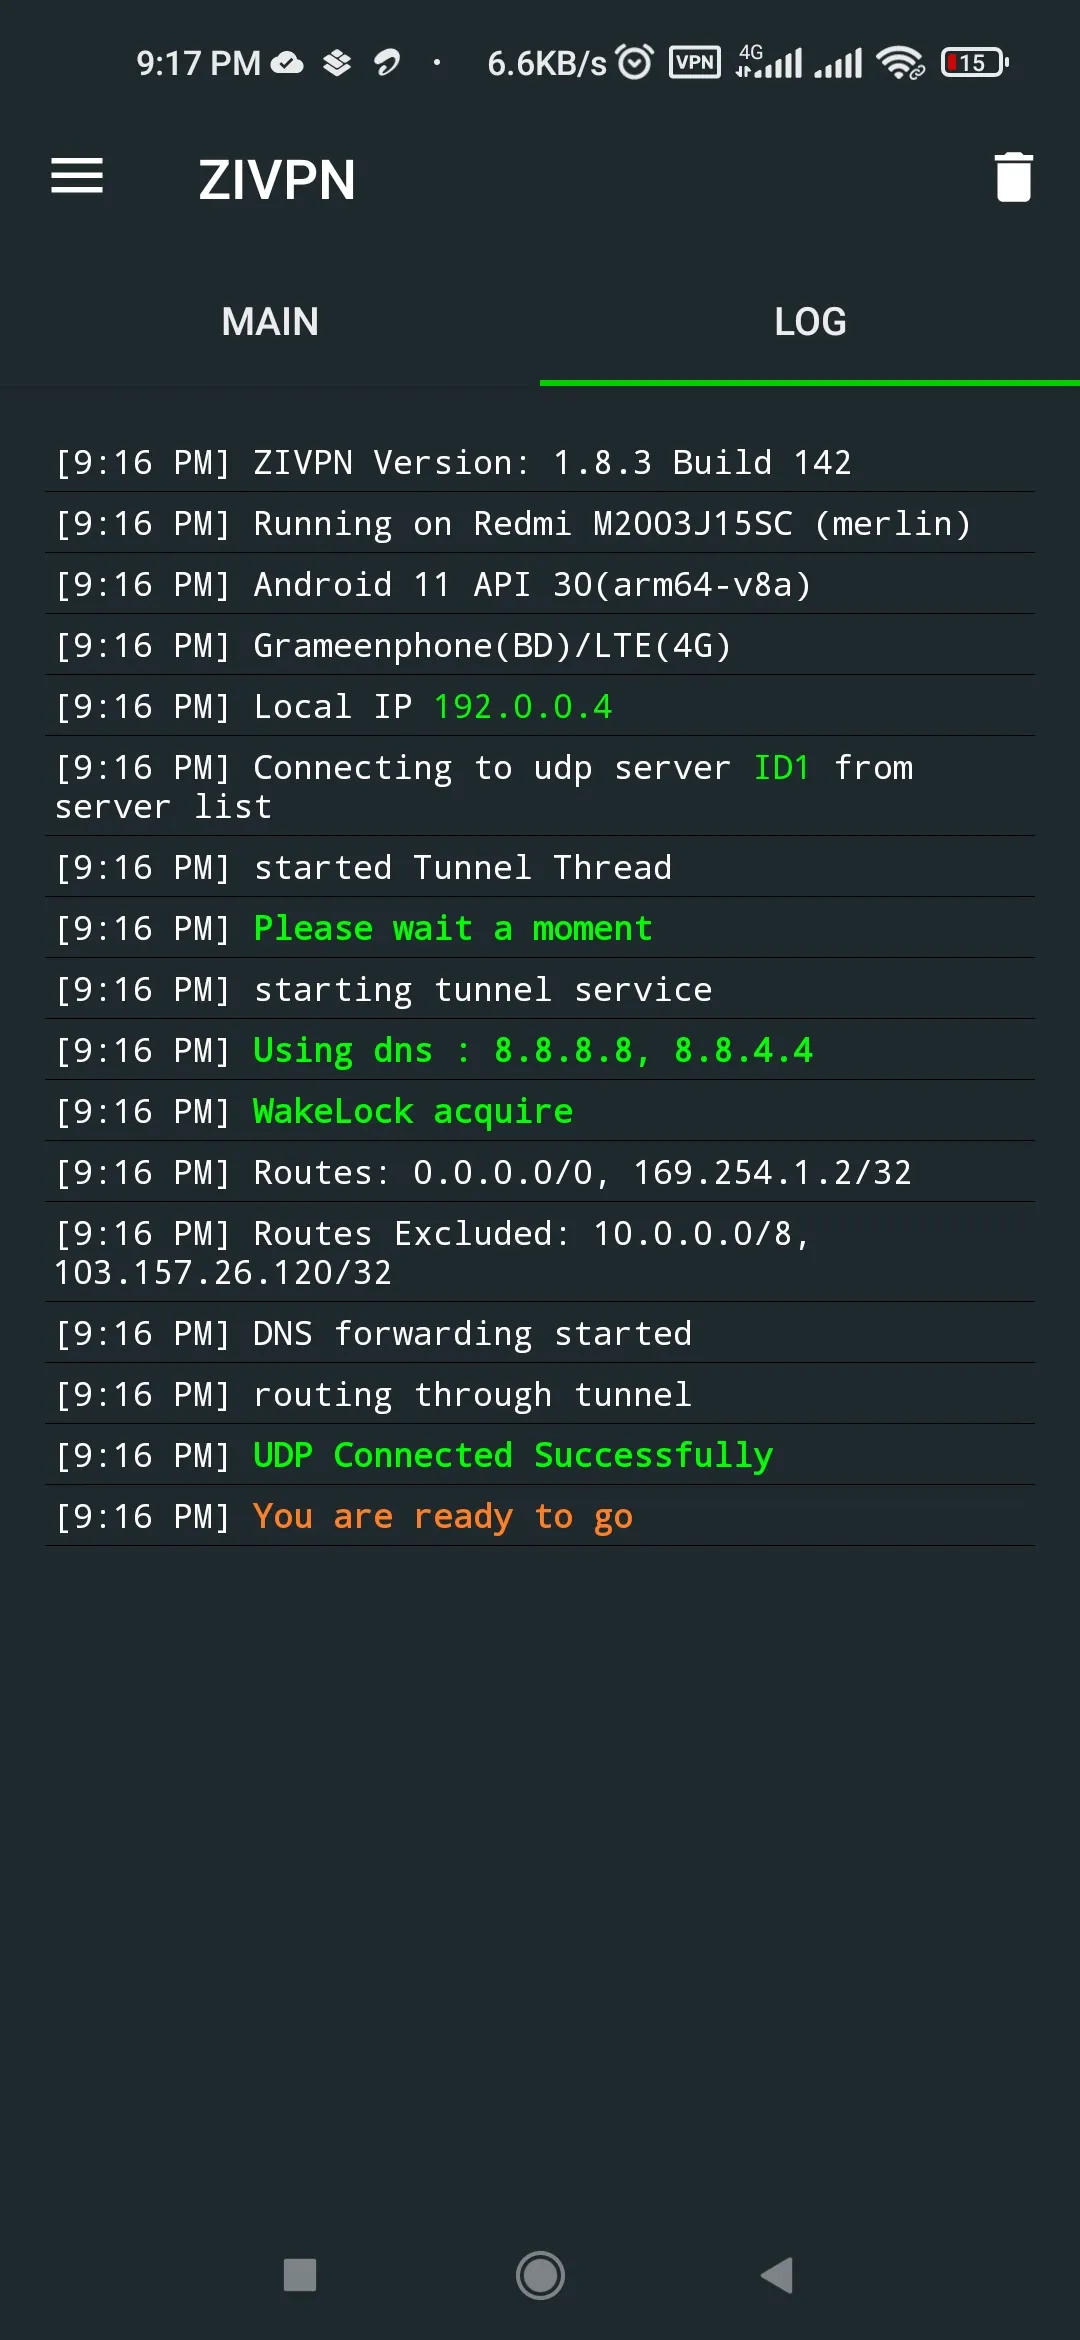The height and width of the screenshot is (2340, 1080).
Task: Select the UDP Connected Successfully log entry
Action: point(511,1454)
